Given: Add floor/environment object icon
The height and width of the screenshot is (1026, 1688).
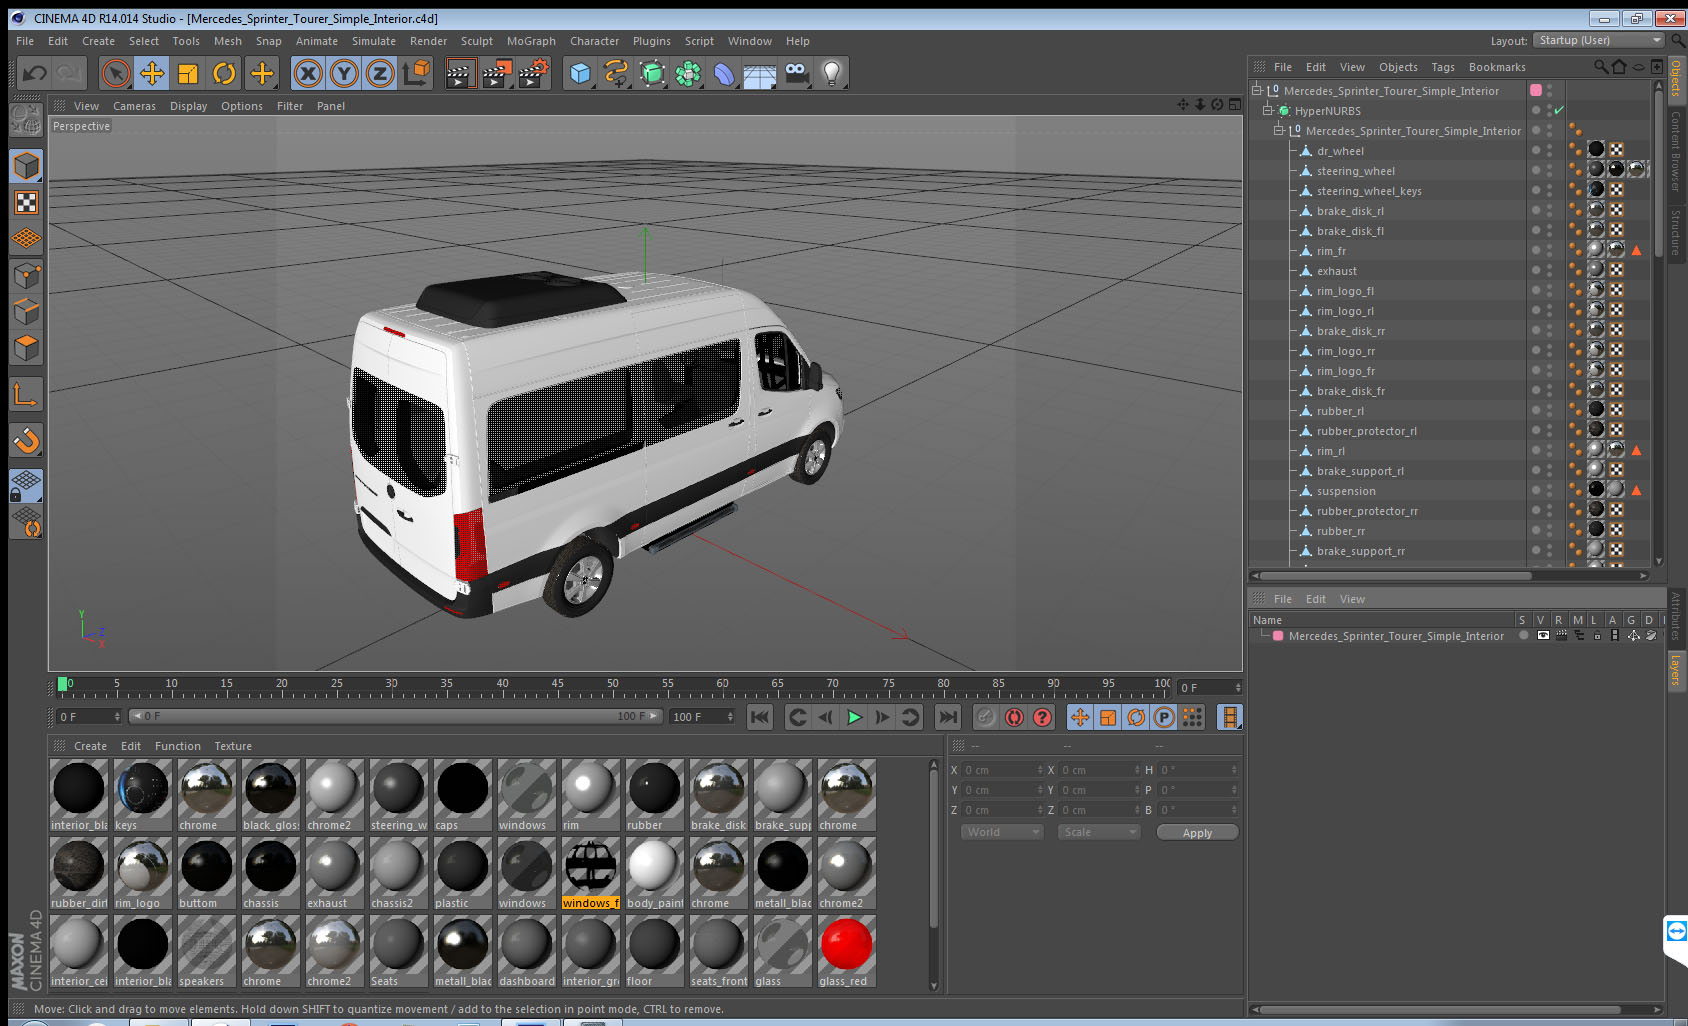Looking at the screenshot, I should pos(760,73).
